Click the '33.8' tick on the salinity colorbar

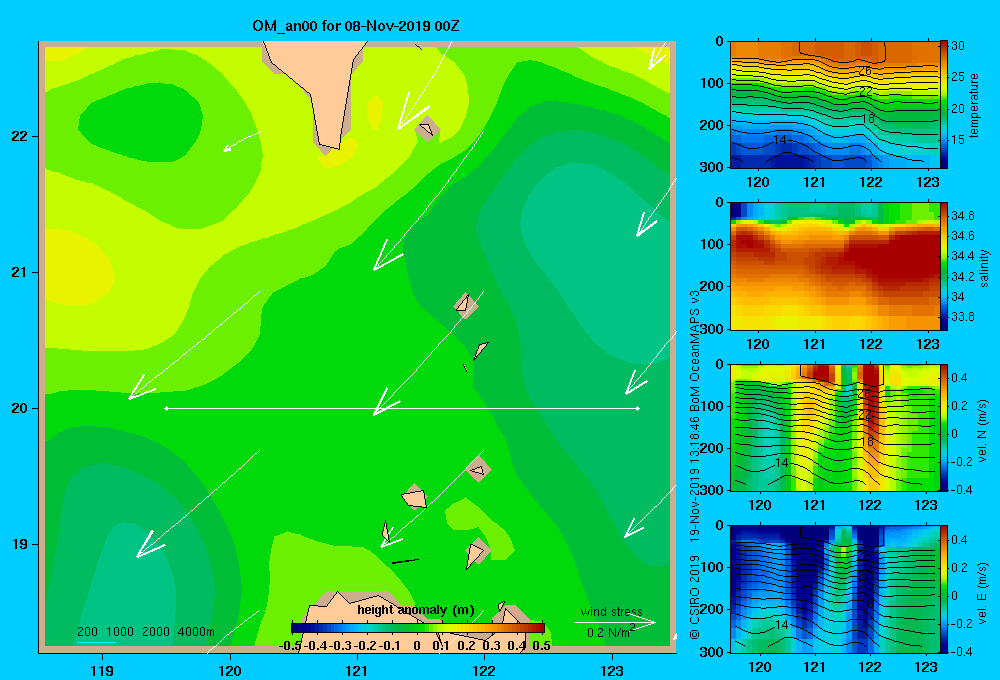click(x=962, y=317)
